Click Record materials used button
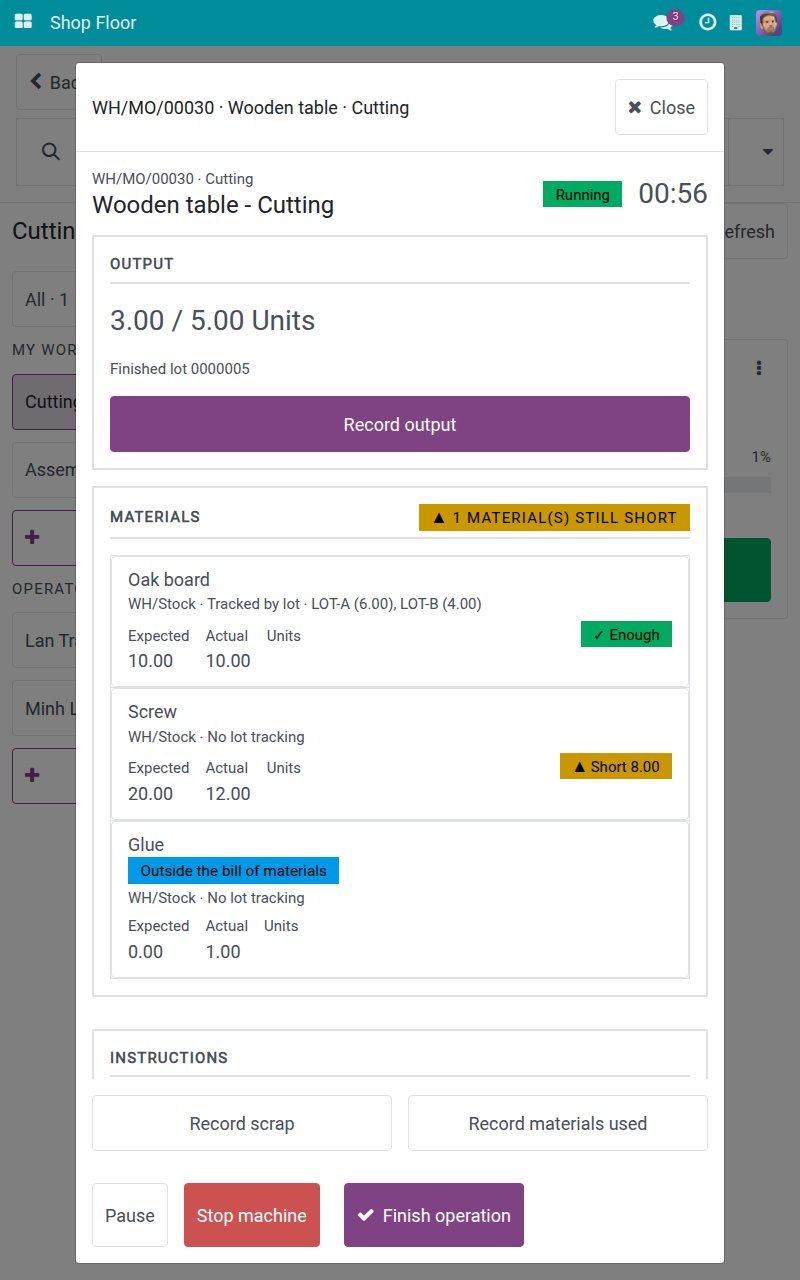The height and width of the screenshot is (1280, 800). click(x=558, y=1123)
